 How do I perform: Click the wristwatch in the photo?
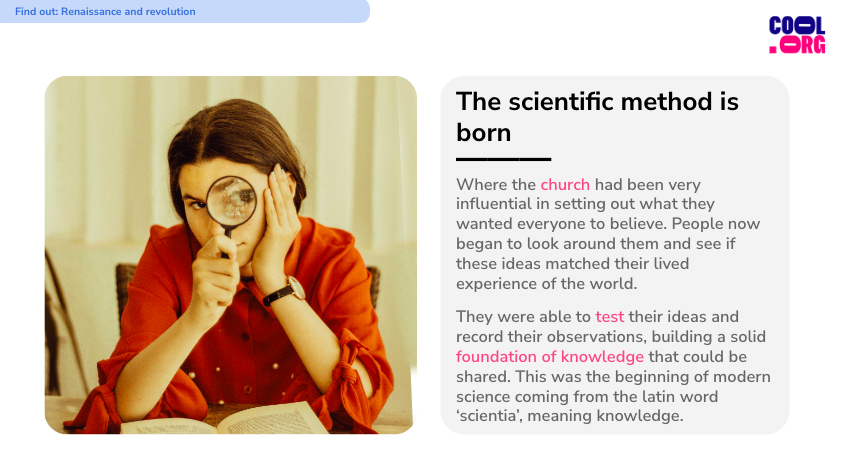(x=285, y=291)
